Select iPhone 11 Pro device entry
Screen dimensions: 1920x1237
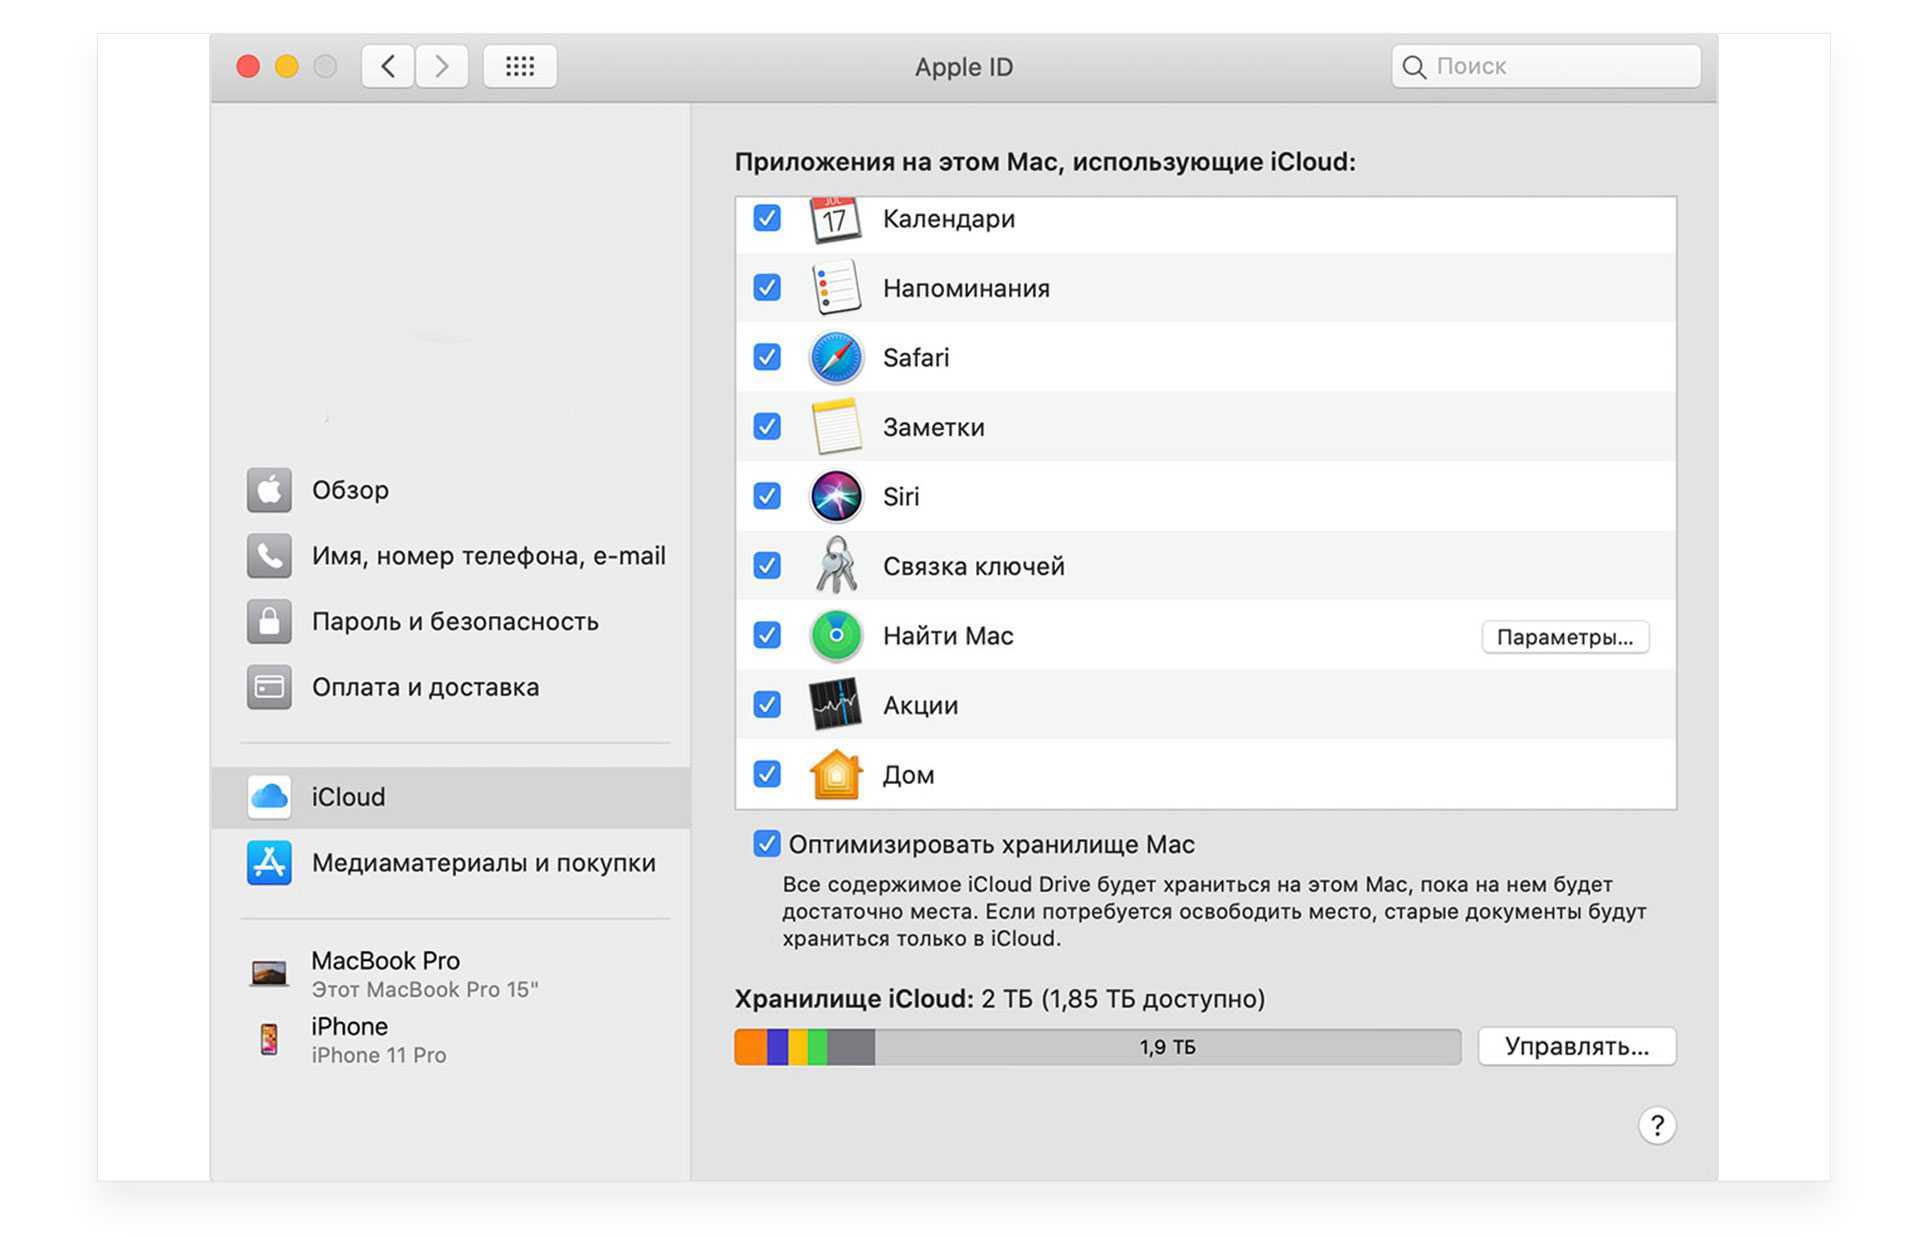(x=451, y=1039)
